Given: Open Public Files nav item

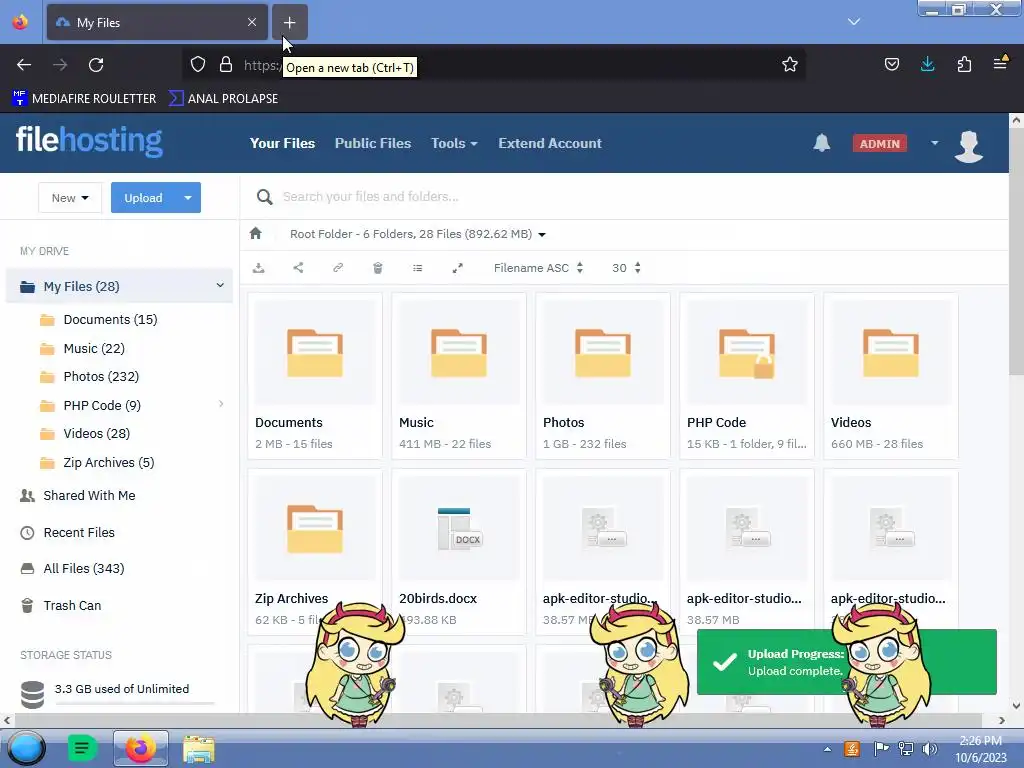Looking at the screenshot, I should tap(373, 143).
